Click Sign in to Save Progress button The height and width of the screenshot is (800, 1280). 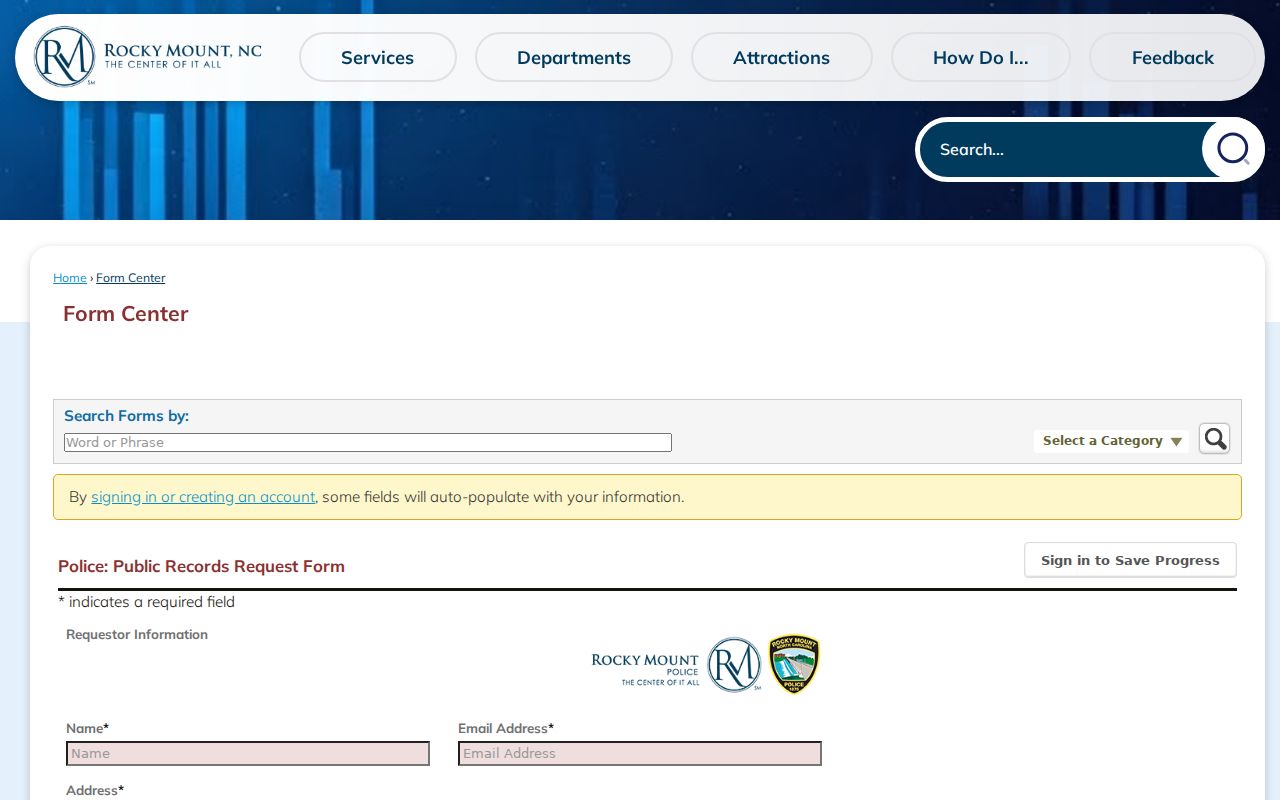1130,560
